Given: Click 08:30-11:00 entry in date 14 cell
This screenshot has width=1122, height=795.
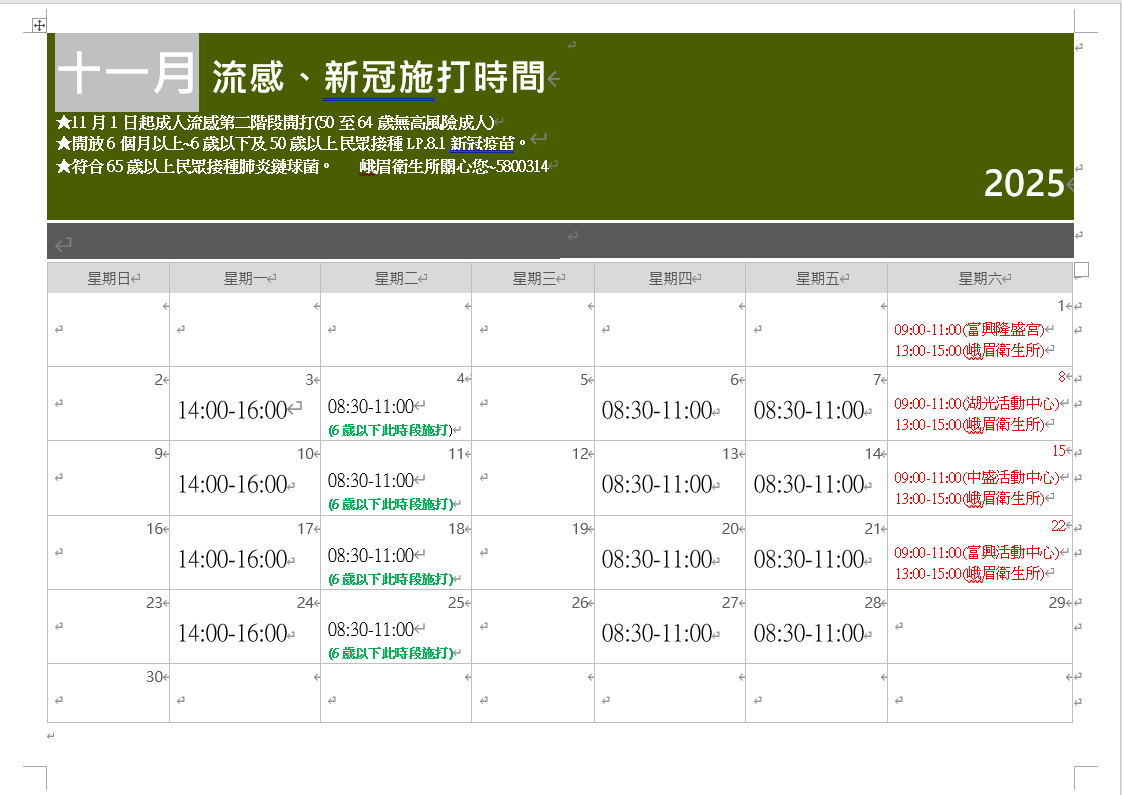Looking at the screenshot, I should pos(808,484).
